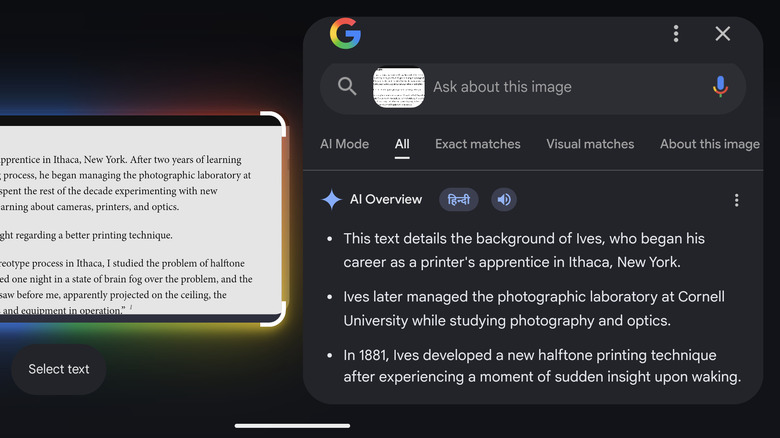This screenshot has height=438, width=780.
Task: Click bullet starting 'This text details the background'
Action: pyautogui.click(x=524, y=250)
